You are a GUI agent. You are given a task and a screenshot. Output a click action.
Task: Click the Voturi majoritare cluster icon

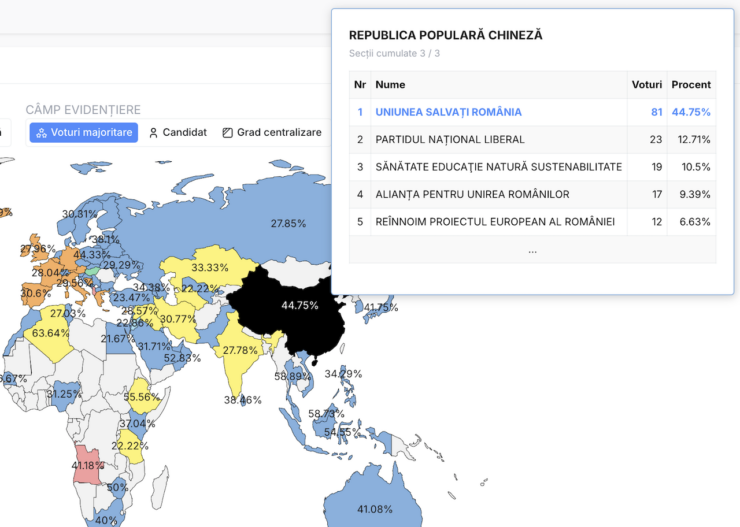pos(42,133)
